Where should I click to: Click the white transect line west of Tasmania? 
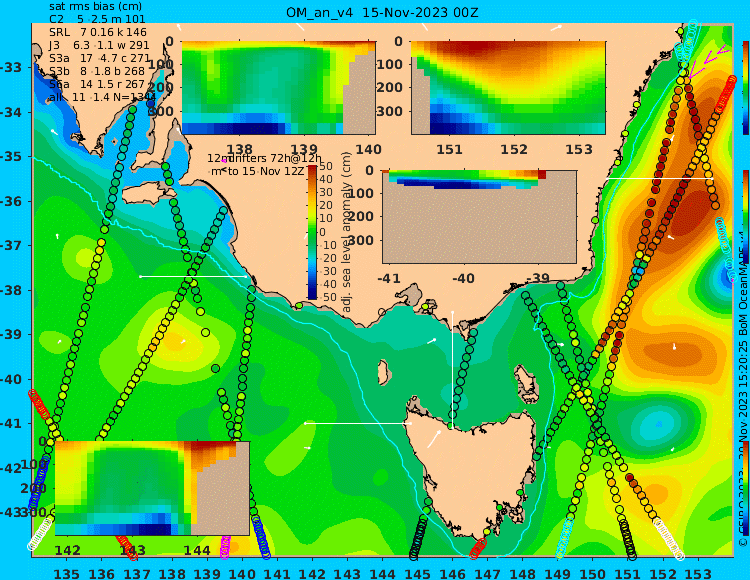click(x=357, y=424)
